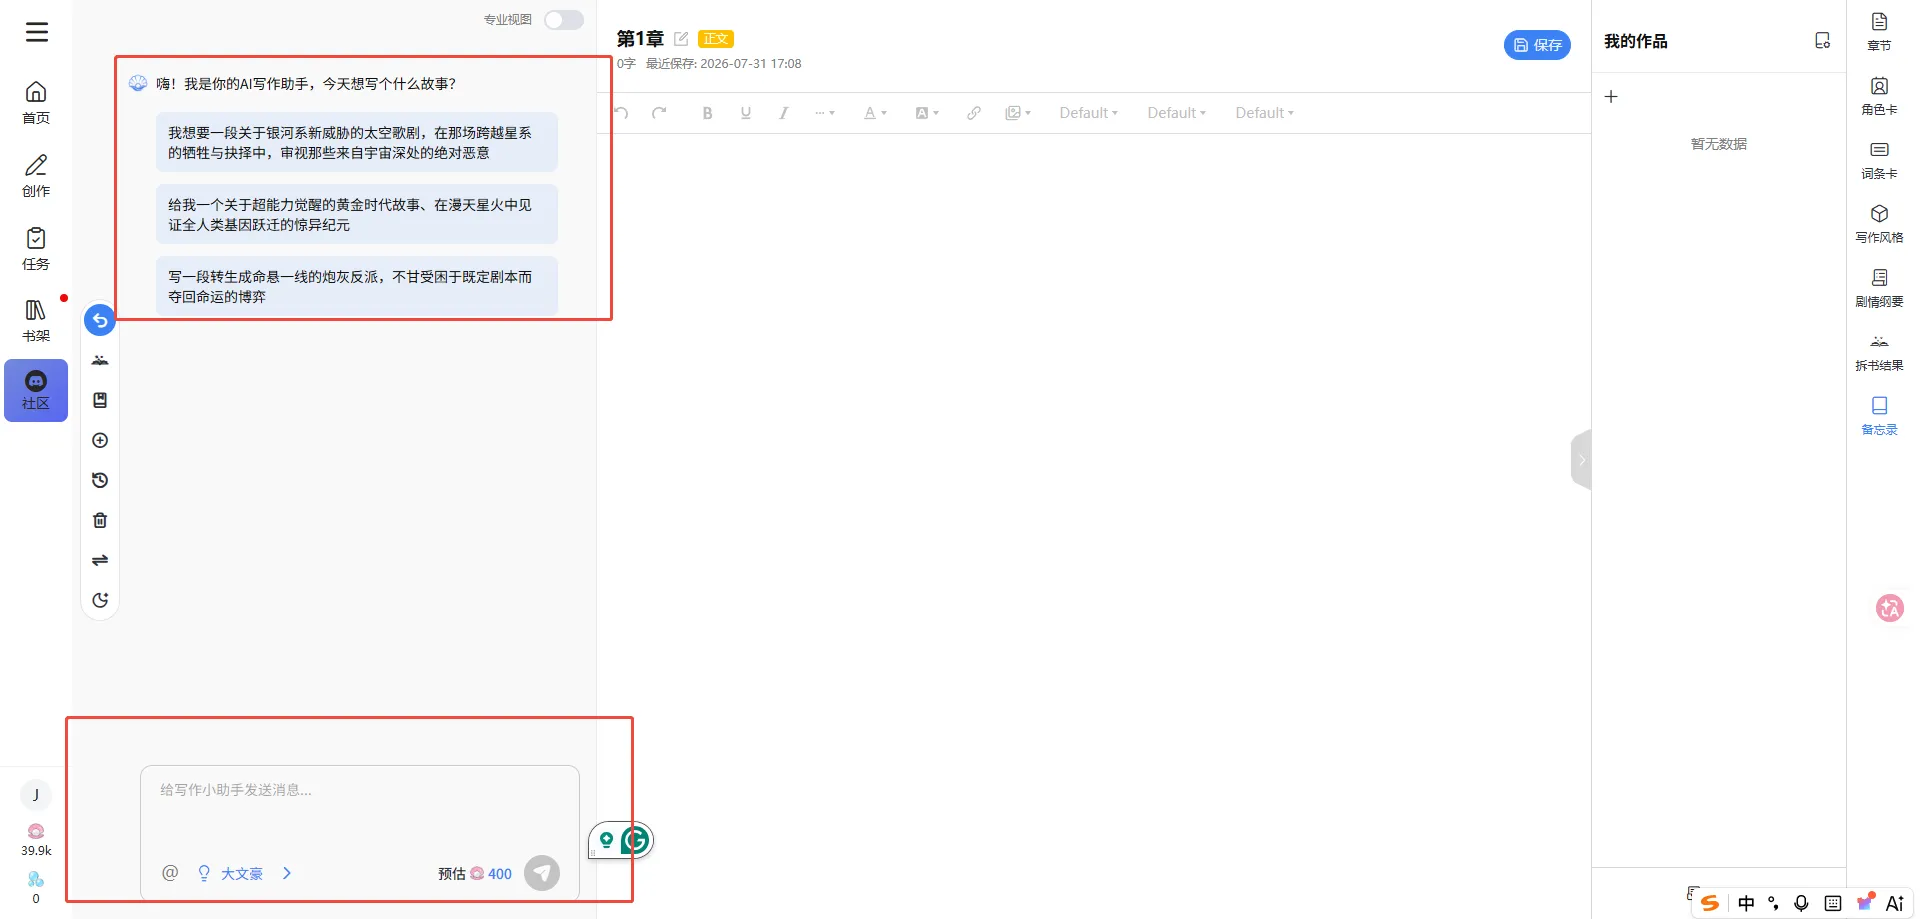Click the plus to add a work
The height and width of the screenshot is (919, 1920).
tap(1611, 97)
